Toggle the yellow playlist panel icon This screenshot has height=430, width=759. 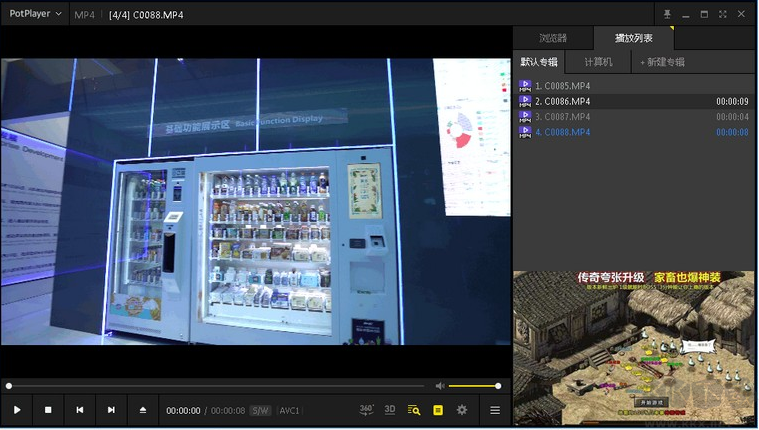(438, 410)
